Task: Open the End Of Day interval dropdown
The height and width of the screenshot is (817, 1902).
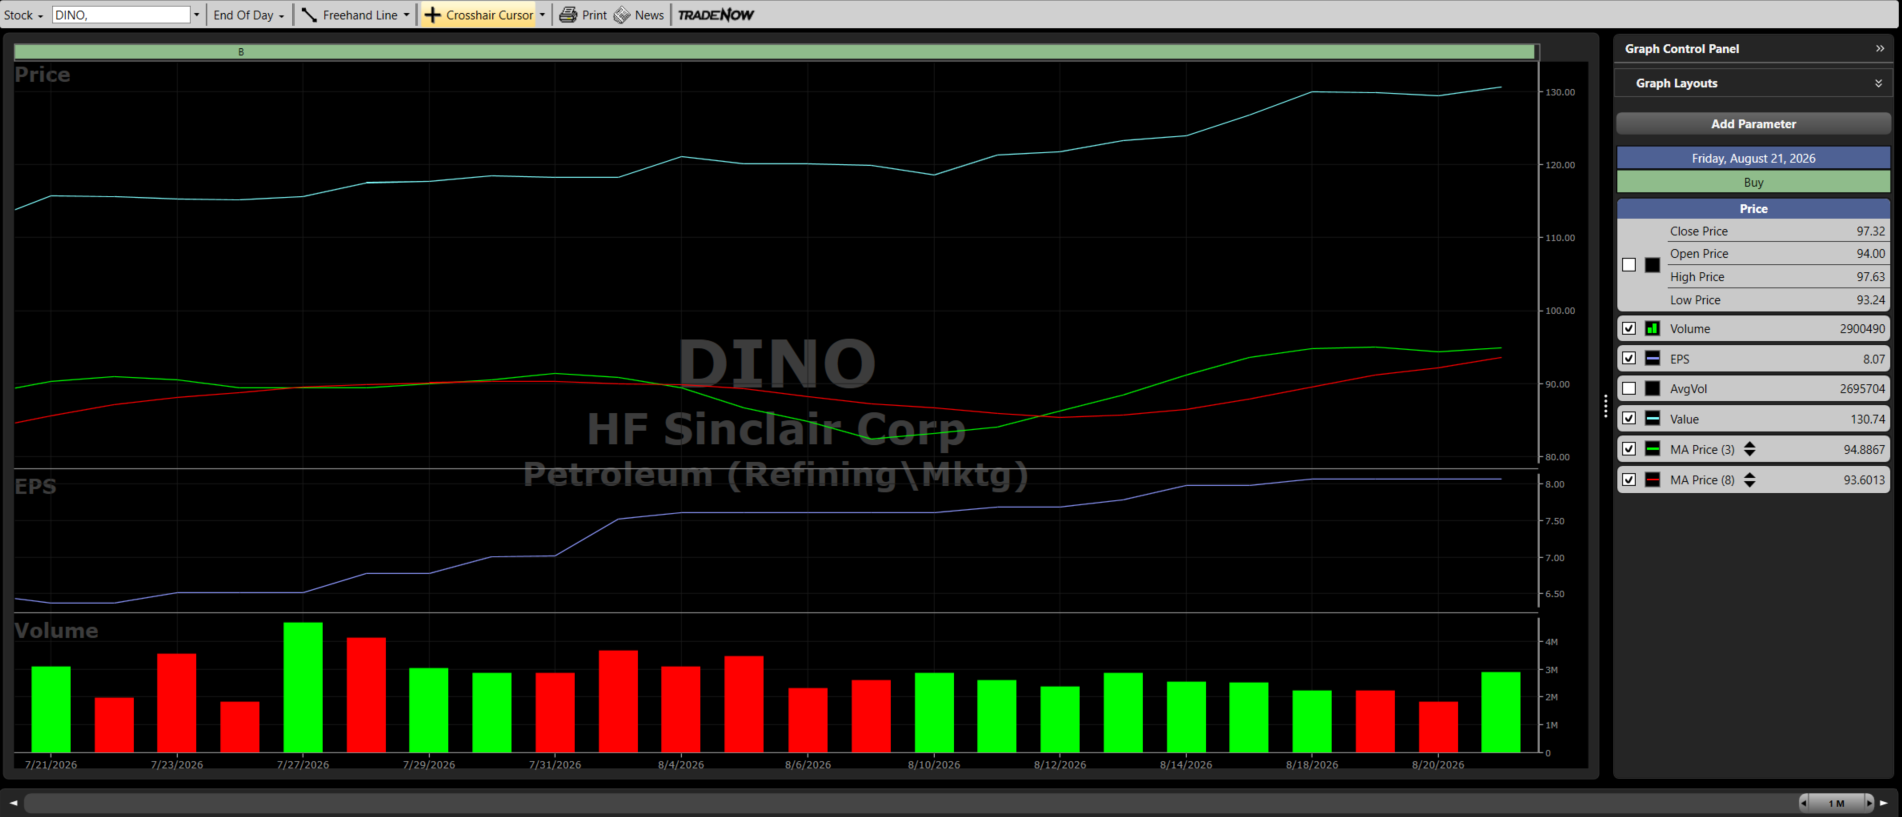Action: coord(249,15)
